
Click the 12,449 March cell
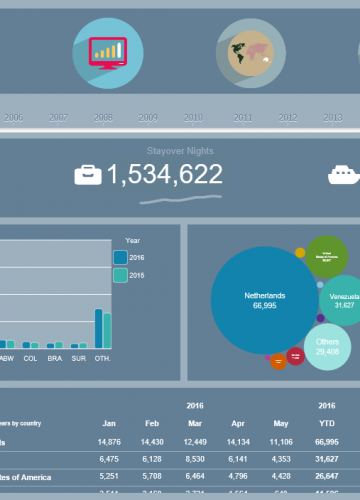(x=195, y=442)
